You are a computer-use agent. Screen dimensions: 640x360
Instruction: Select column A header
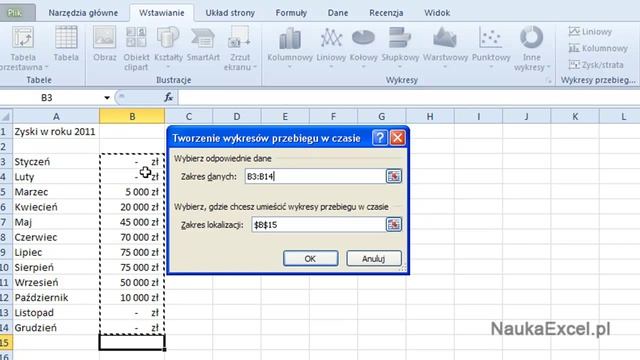coord(56,117)
